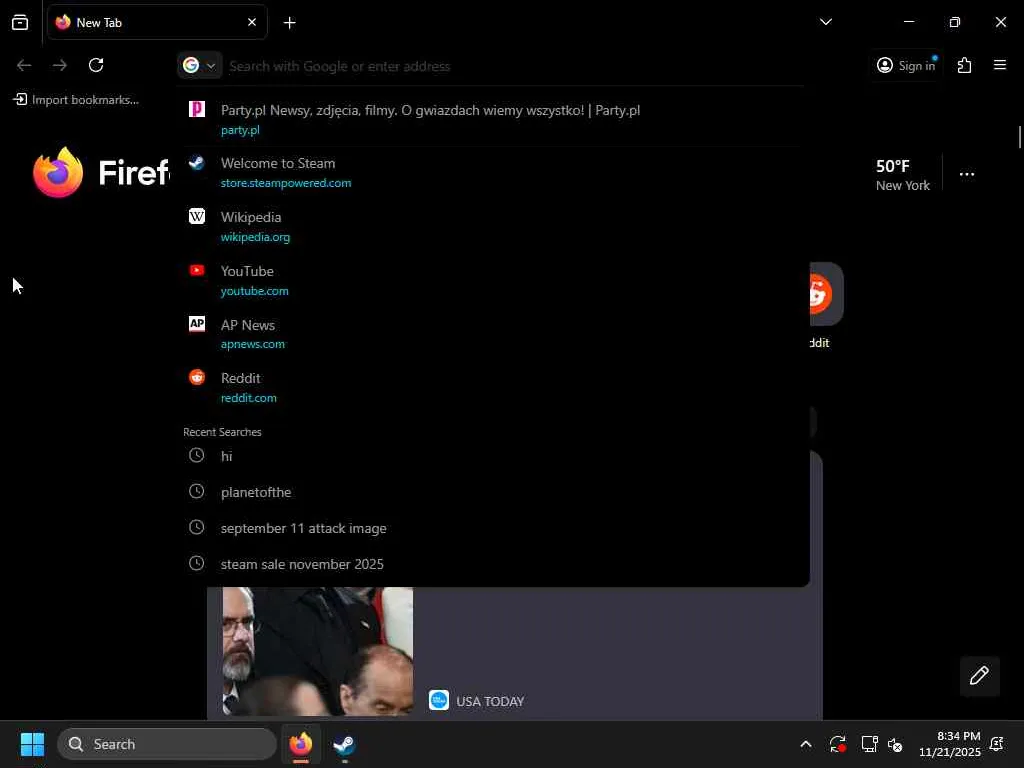Click the Reddit favicon in suggestions
The height and width of the screenshot is (768, 1024).
tap(197, 377)
